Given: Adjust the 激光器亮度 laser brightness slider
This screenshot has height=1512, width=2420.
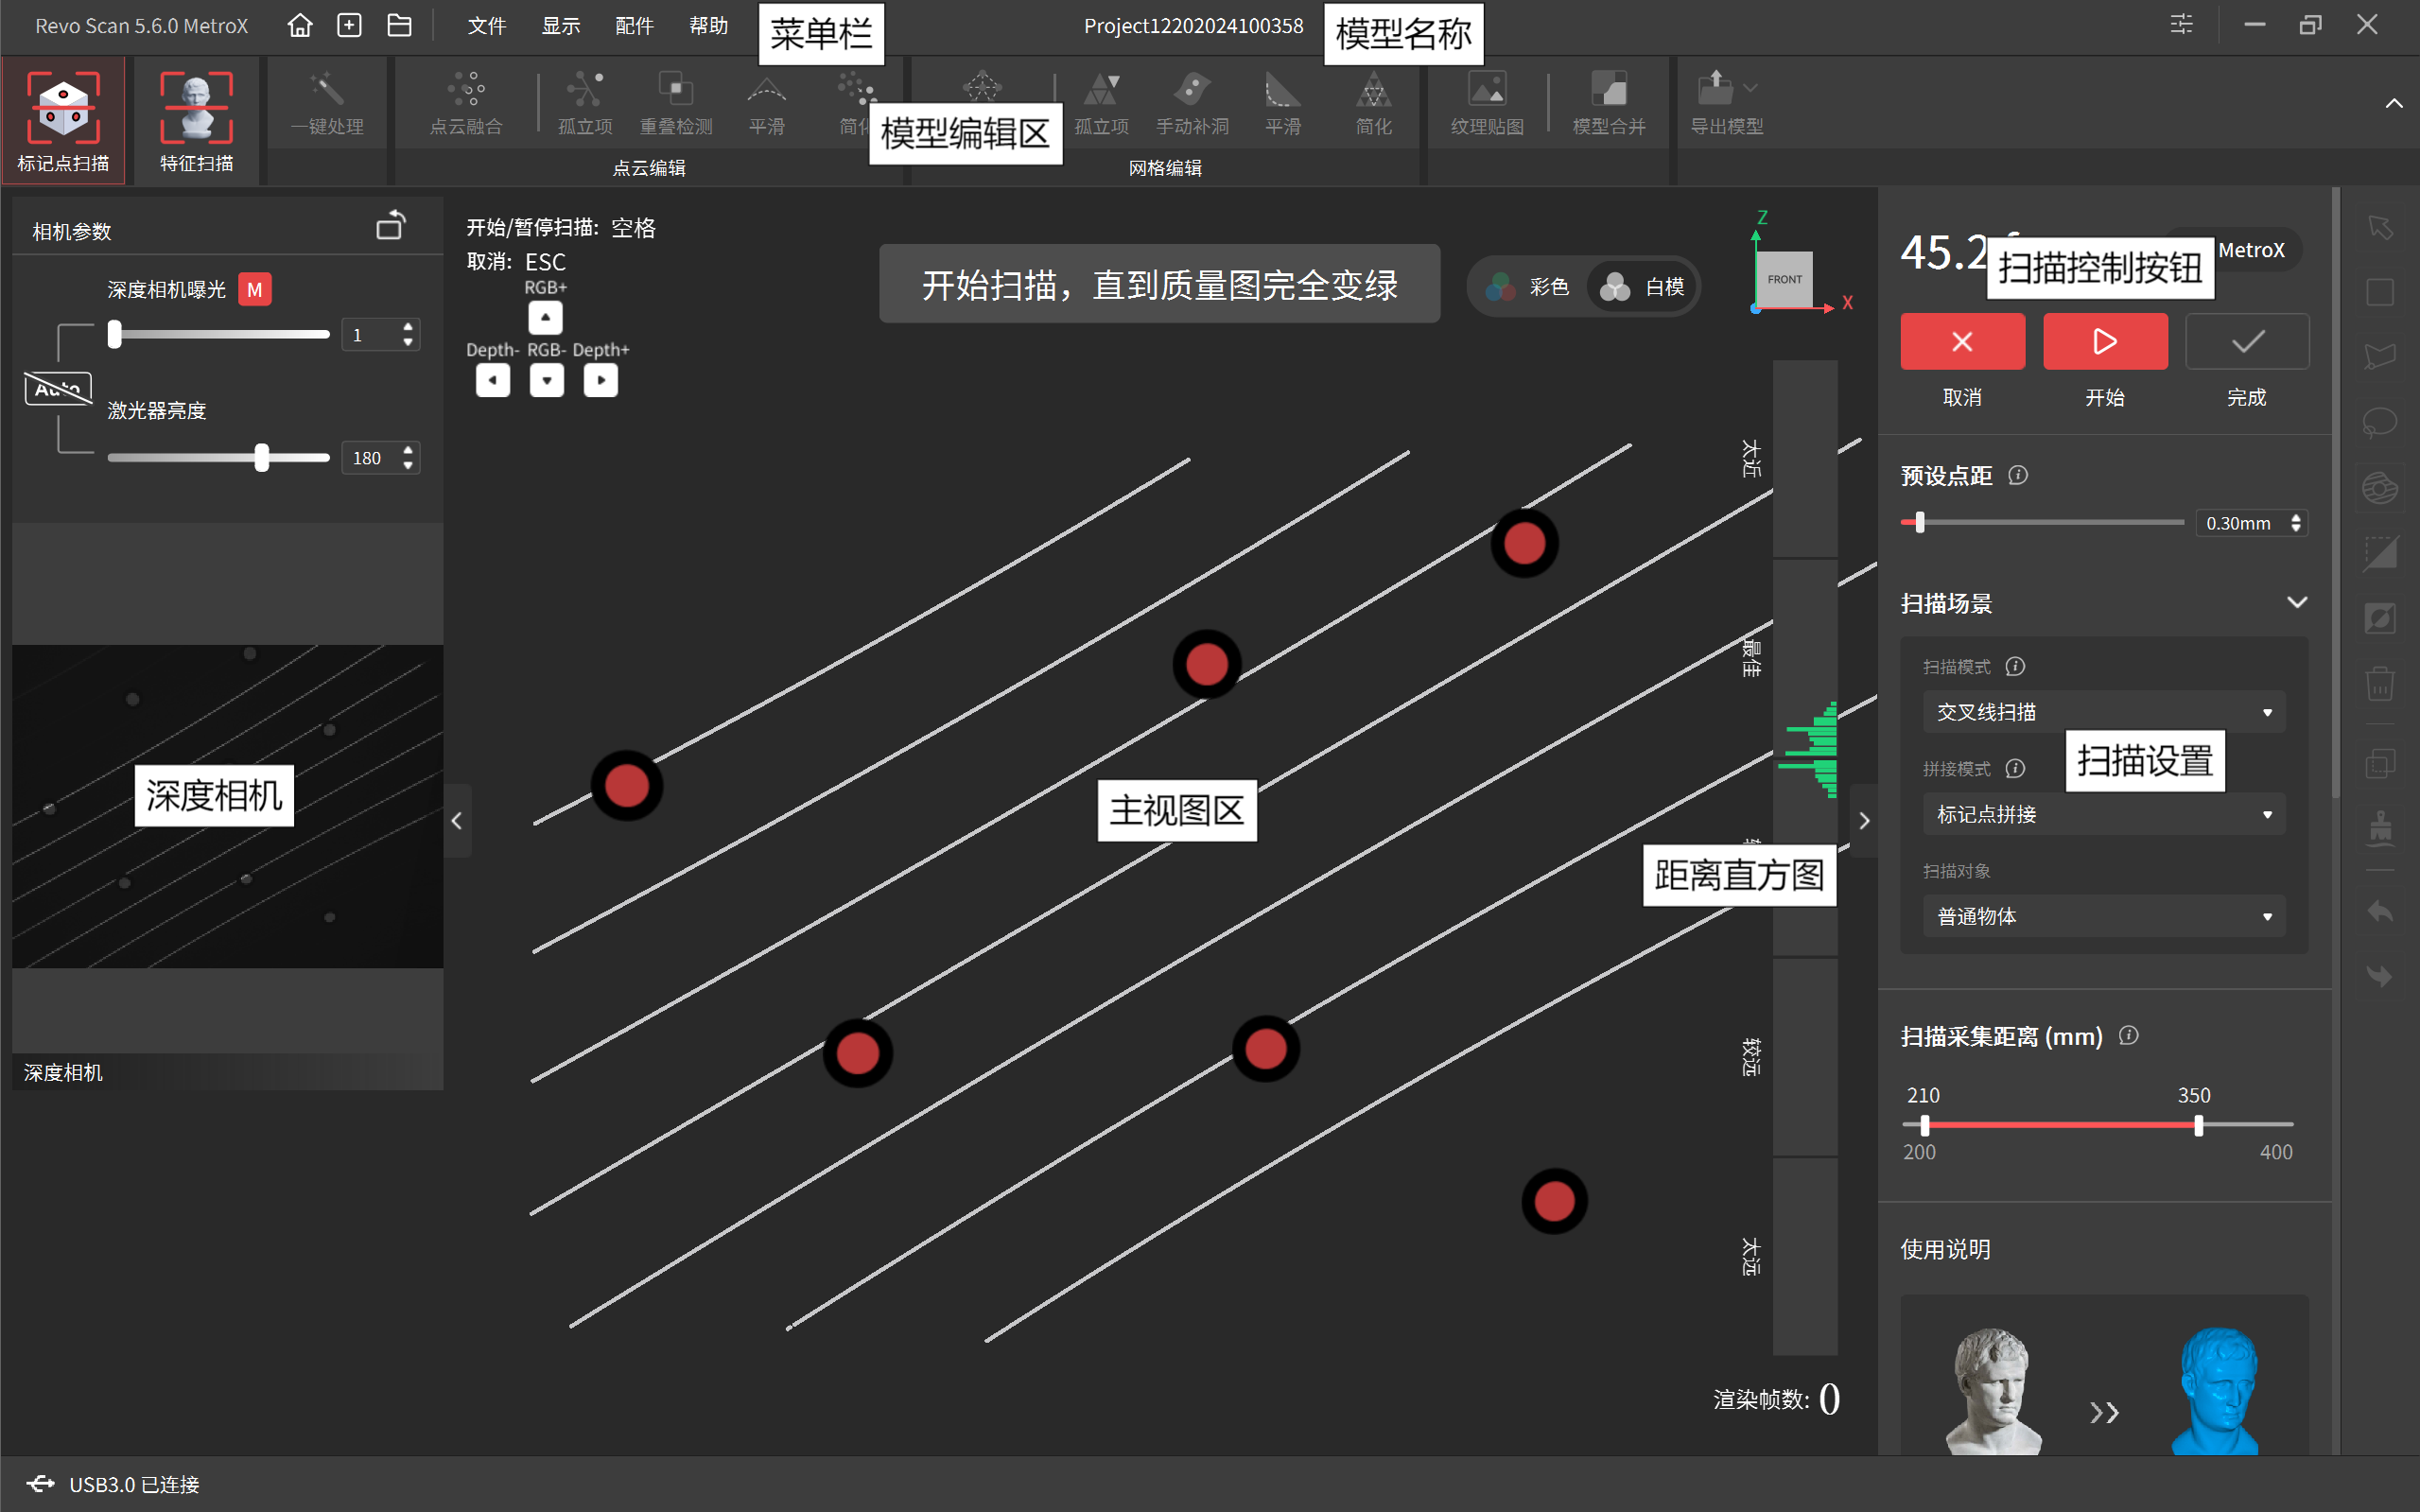Looking at the screenshot, I should 218,457.
